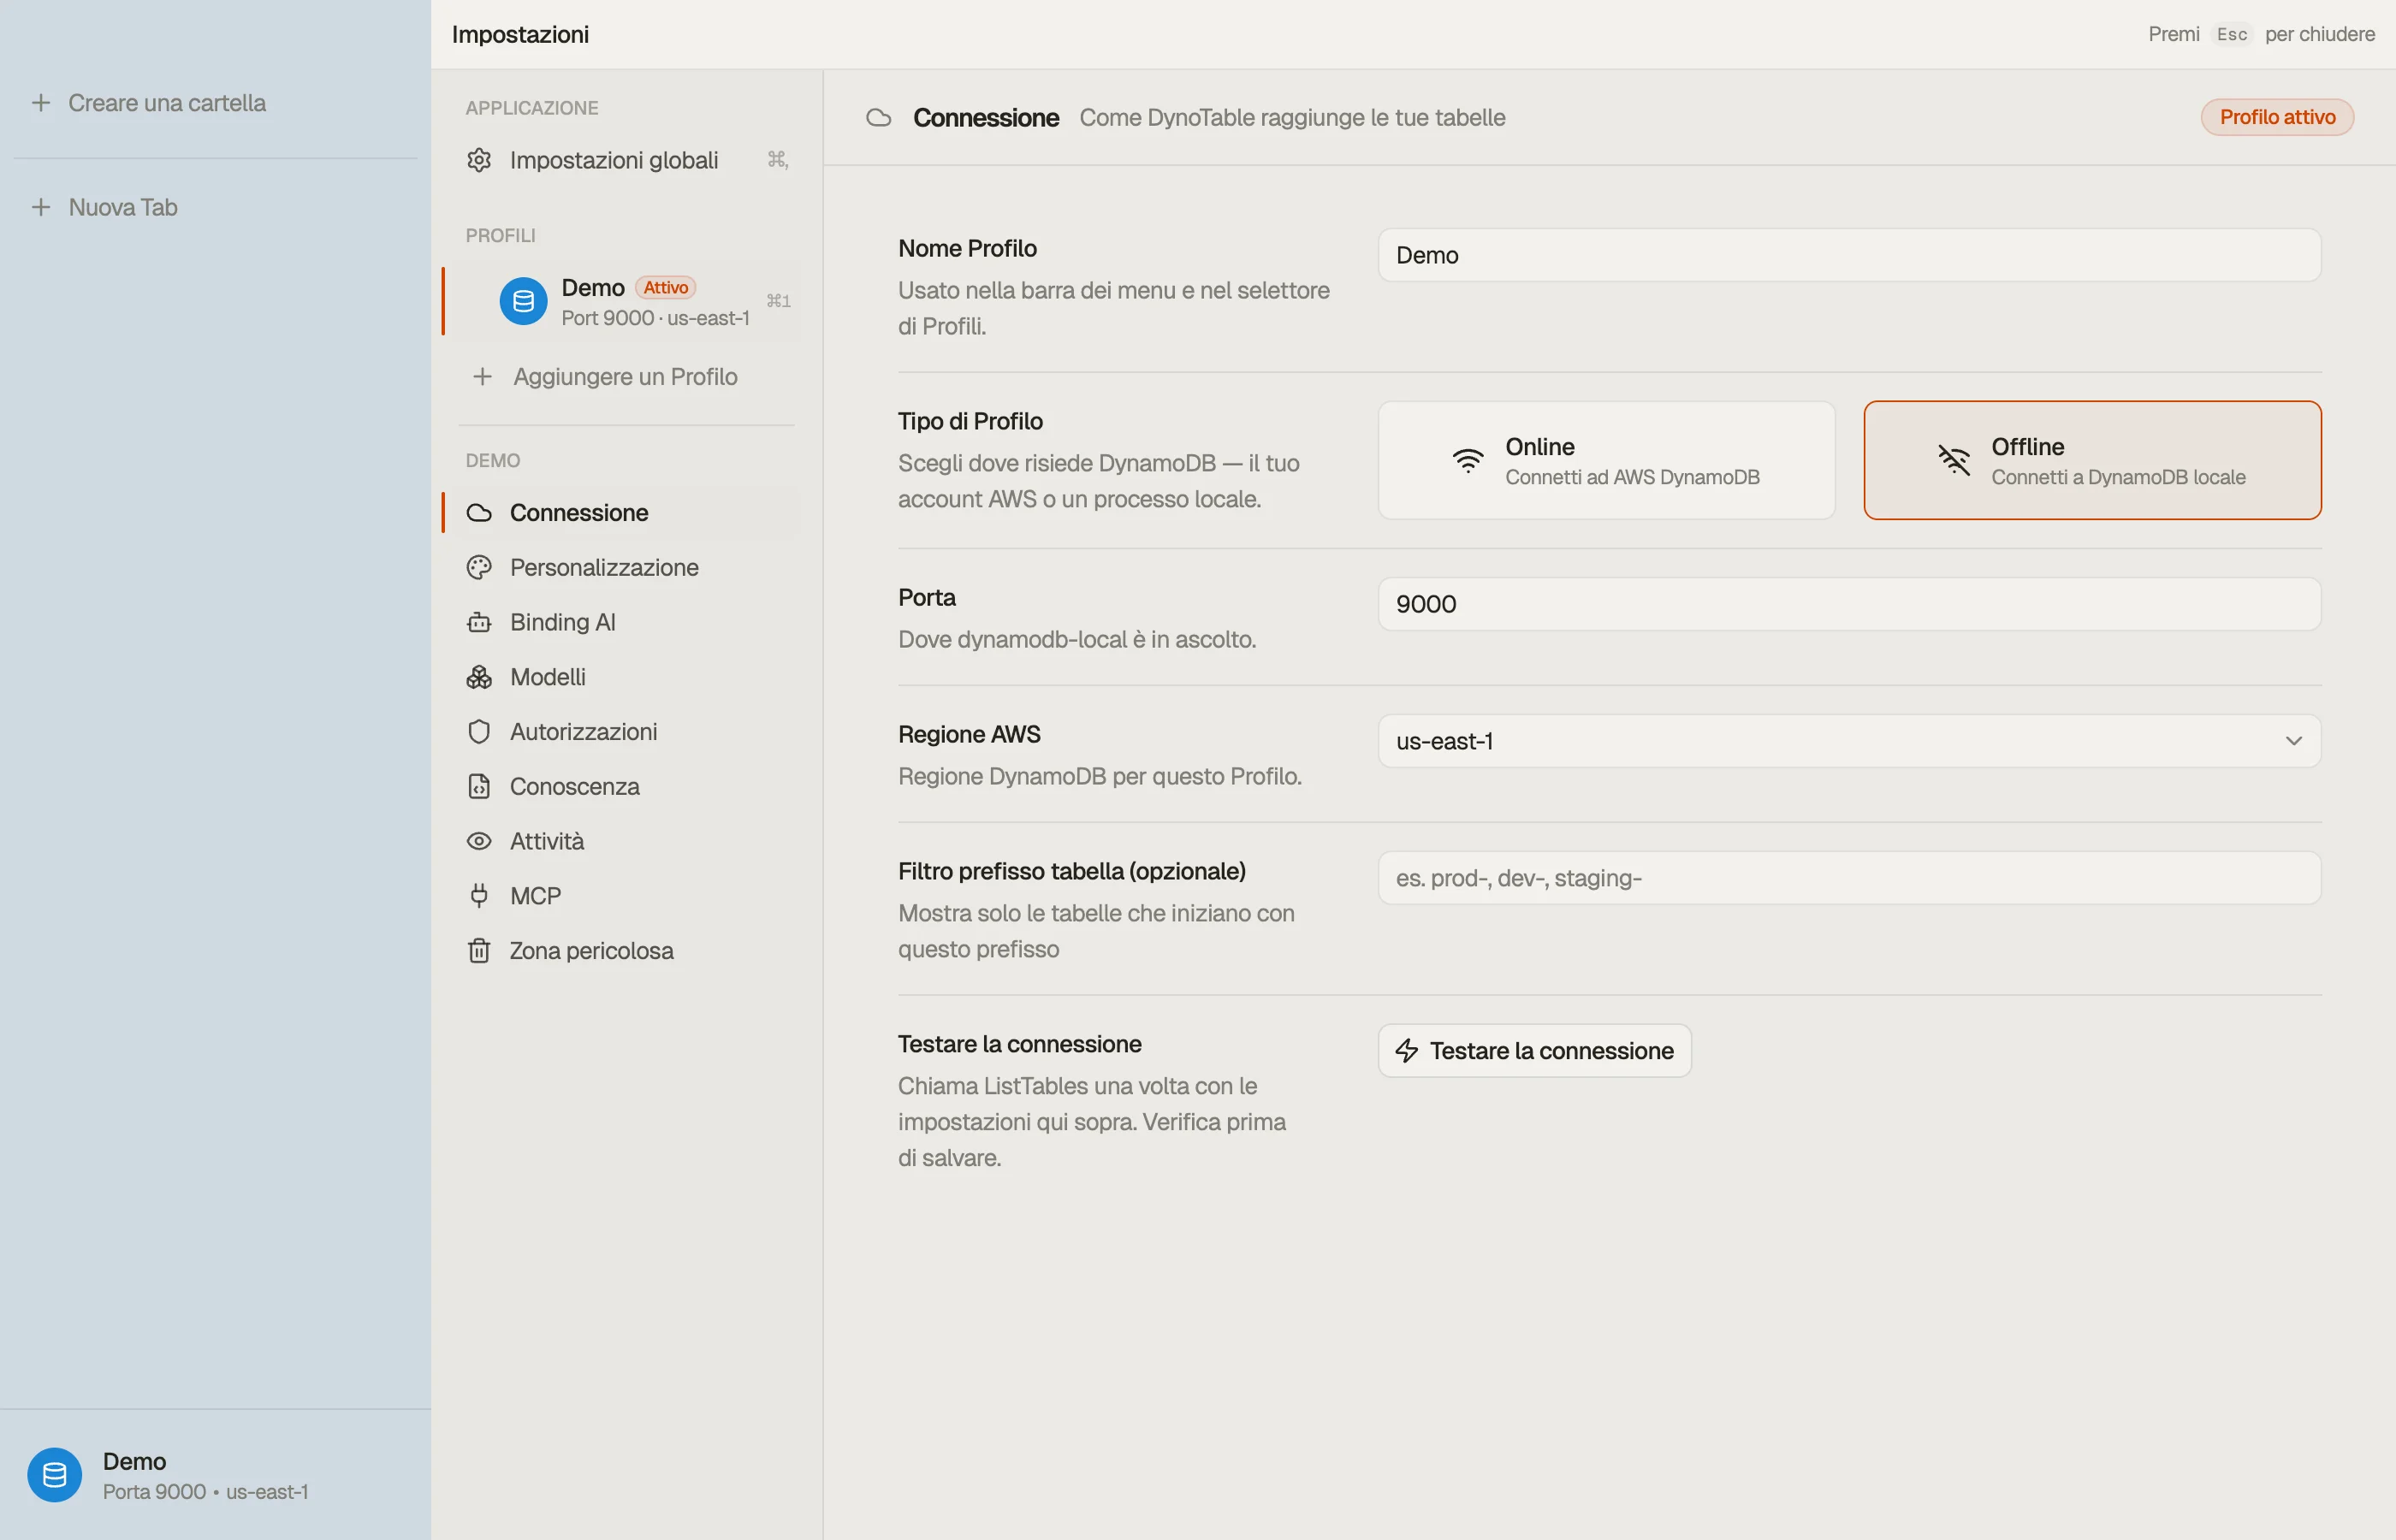Image resolution: width=2396 pixels, height=1540 pixels.
Task: Click the eye icon beside Attività
Action: (x=479, y=841)
